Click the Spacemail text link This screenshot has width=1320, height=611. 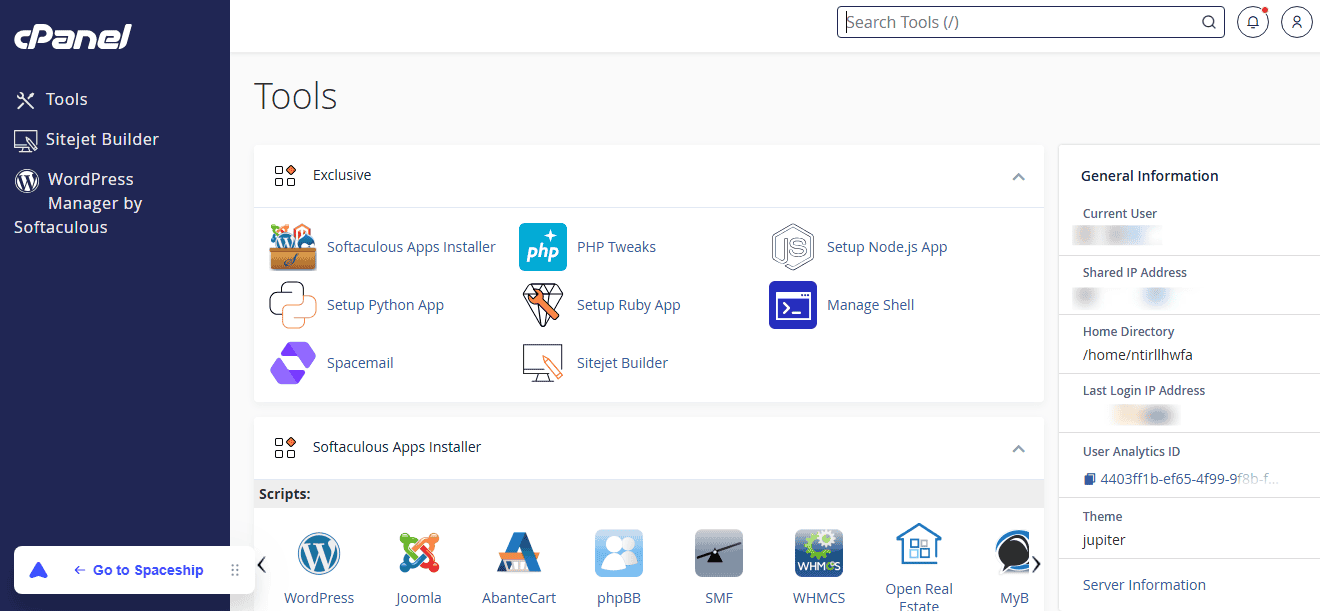click(360, 363)
